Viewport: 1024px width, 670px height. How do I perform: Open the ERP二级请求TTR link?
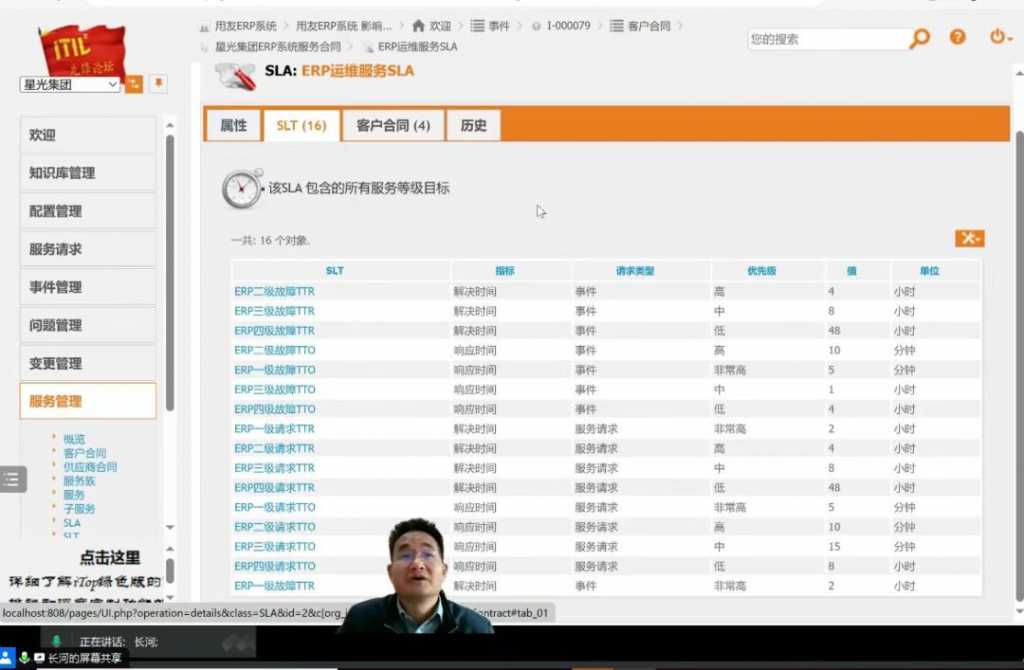click(x=274, y=448)
